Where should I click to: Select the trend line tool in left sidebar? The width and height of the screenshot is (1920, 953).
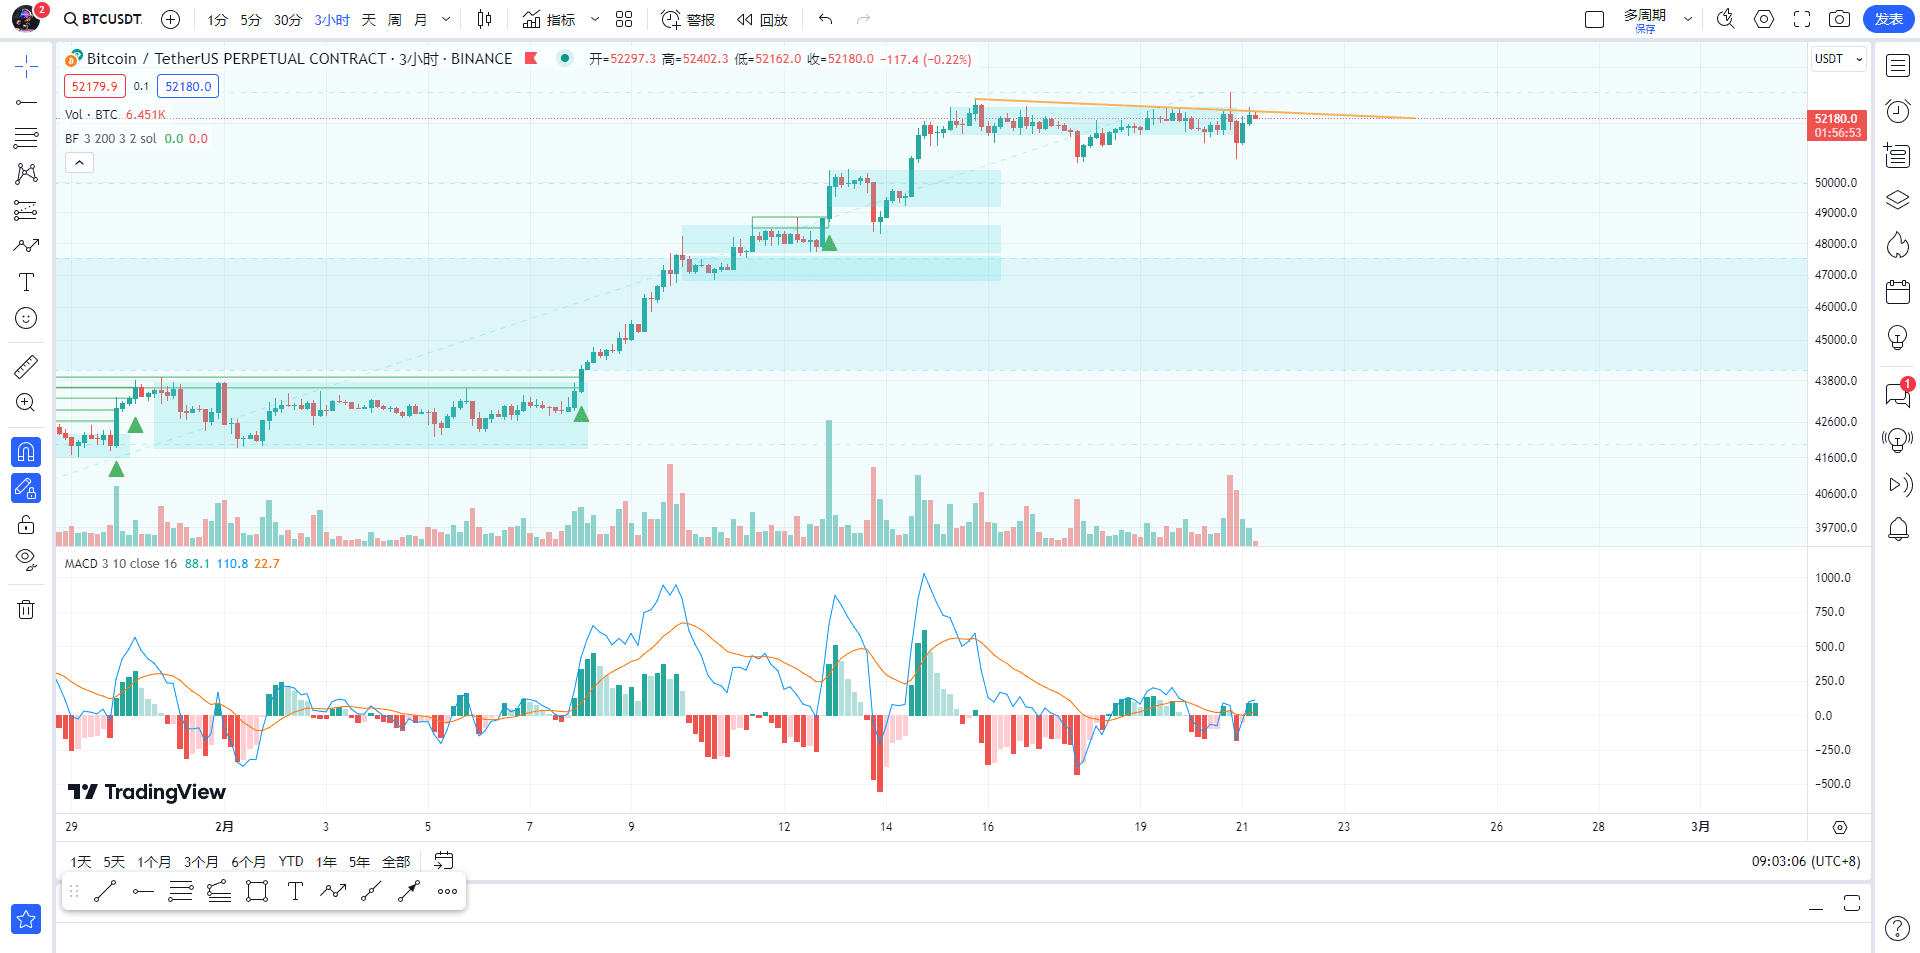coord(26,102)
